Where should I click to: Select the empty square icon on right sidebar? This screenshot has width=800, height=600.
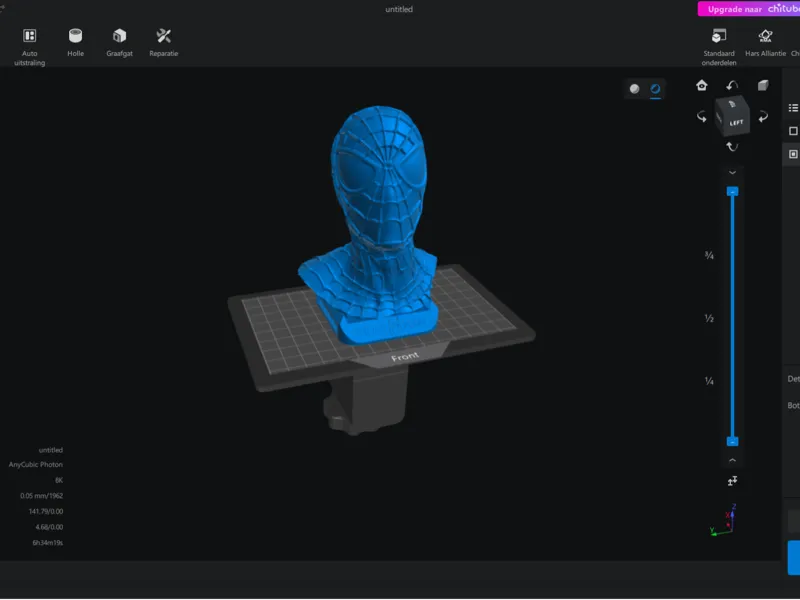[x=793, y=131]
